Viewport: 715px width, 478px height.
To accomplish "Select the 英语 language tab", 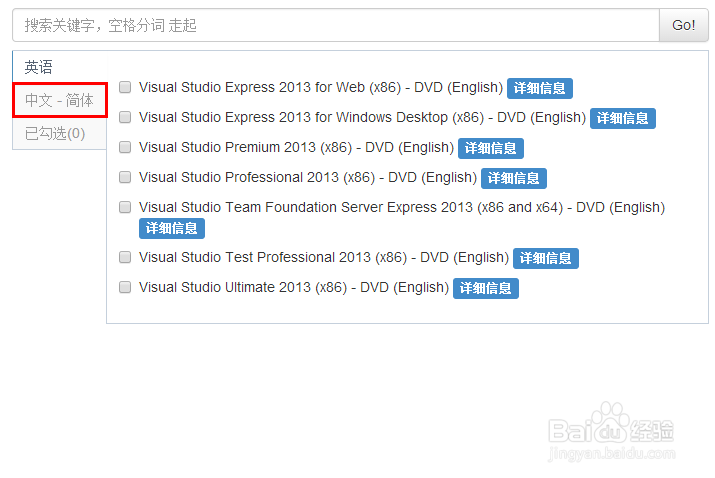I will pos(59,67).
